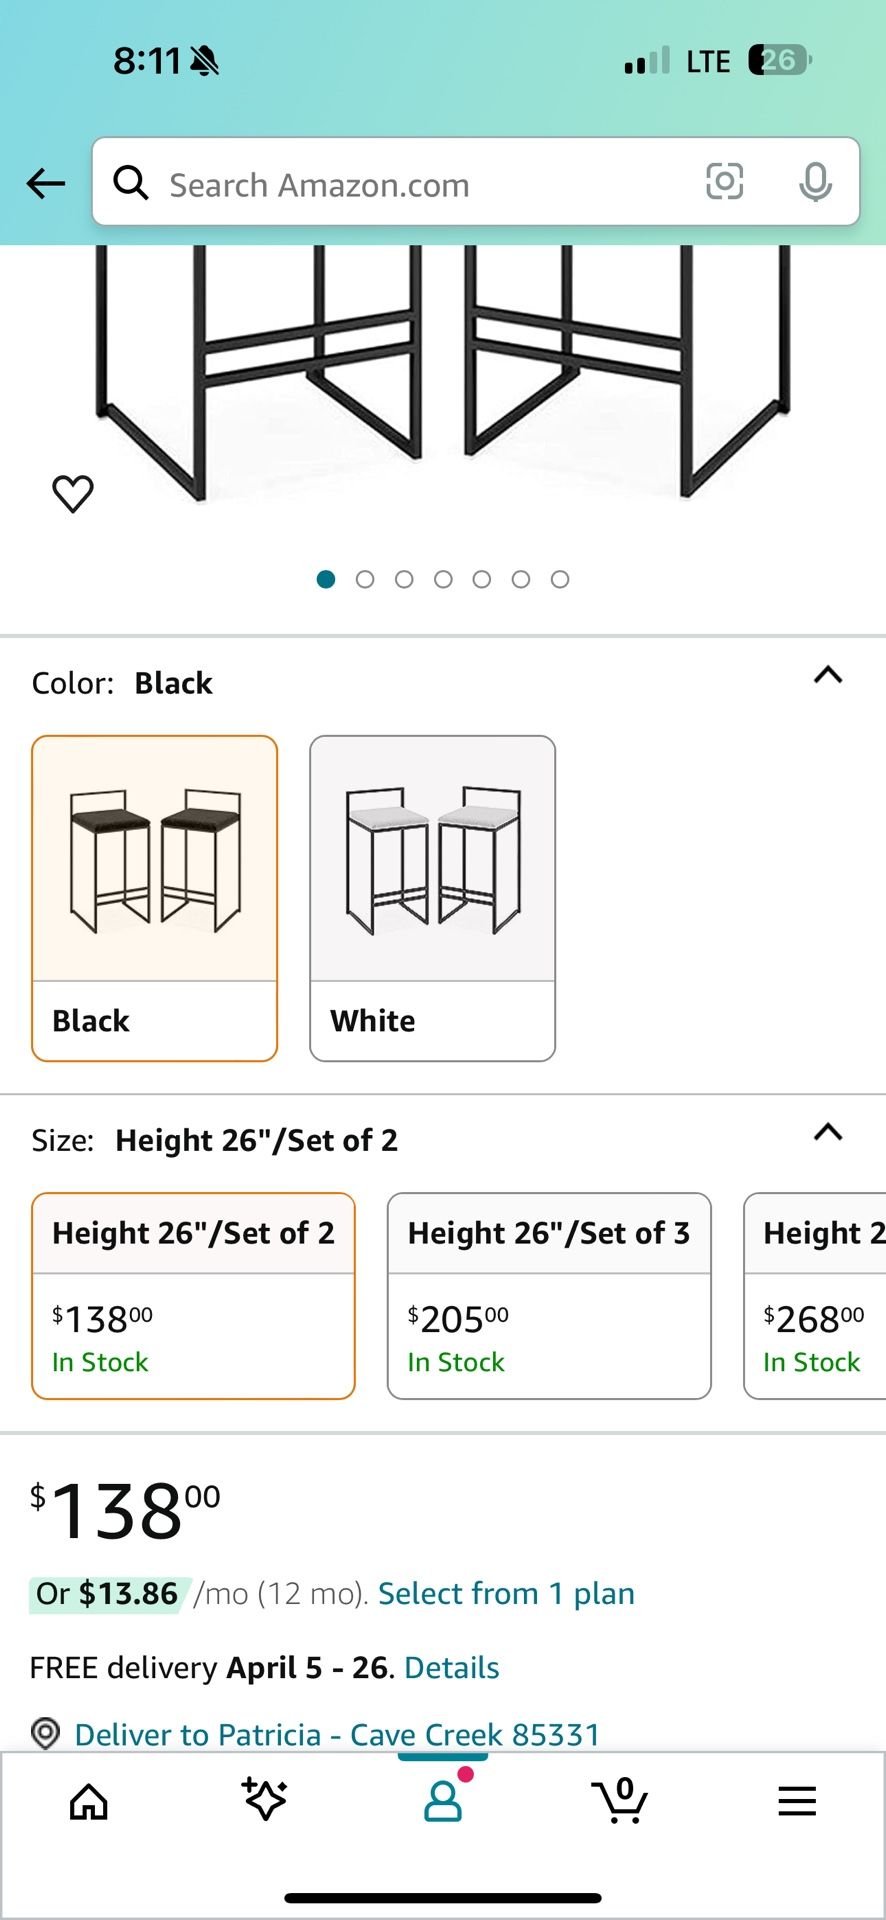Collapse the Color section chevron
This screenshot has width=886, height=1920.
point(828,676)
